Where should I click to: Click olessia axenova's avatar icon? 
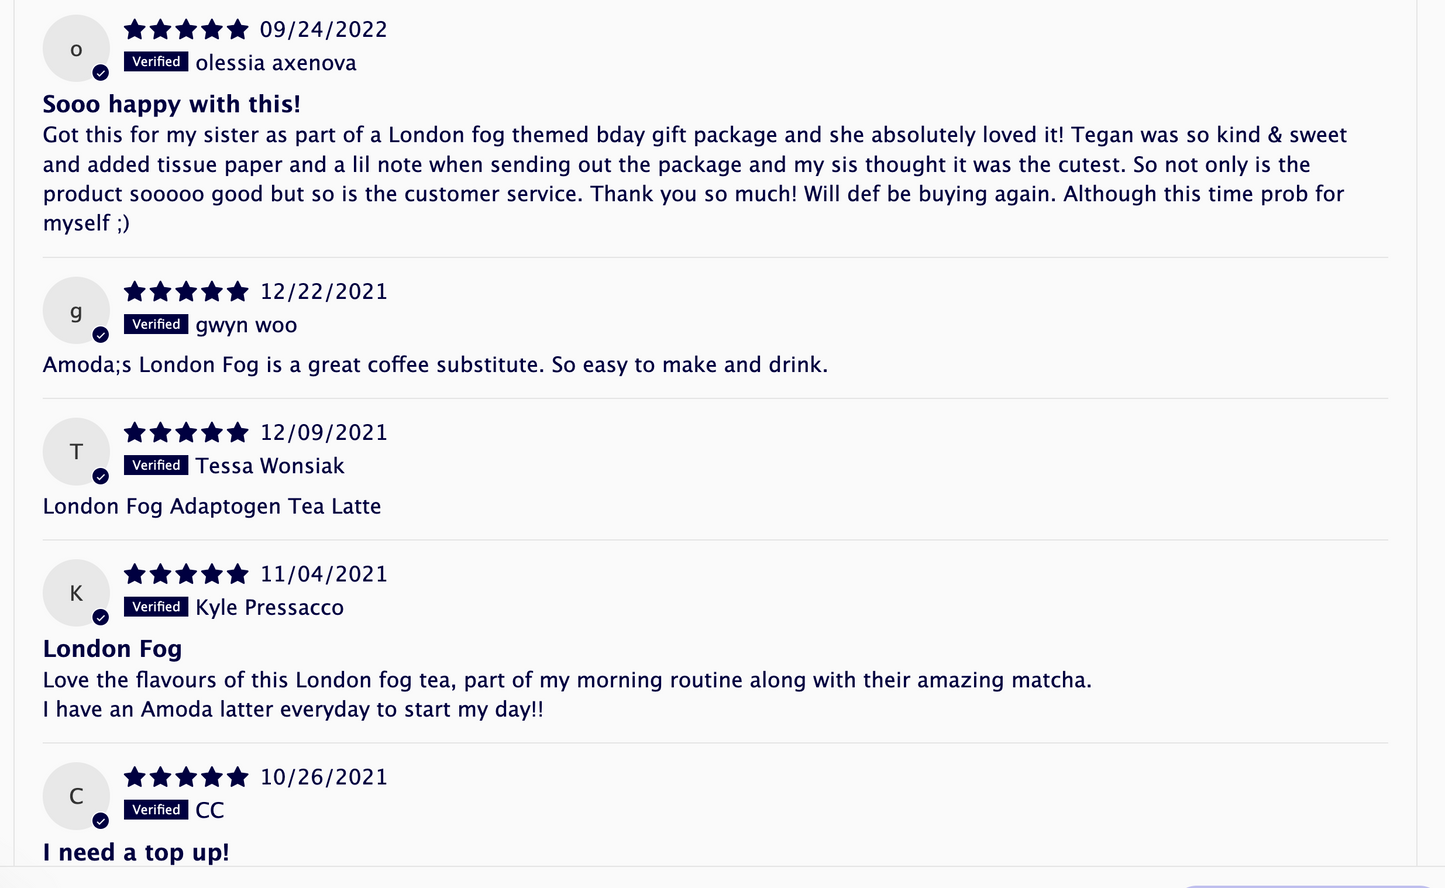click(76, 49)
